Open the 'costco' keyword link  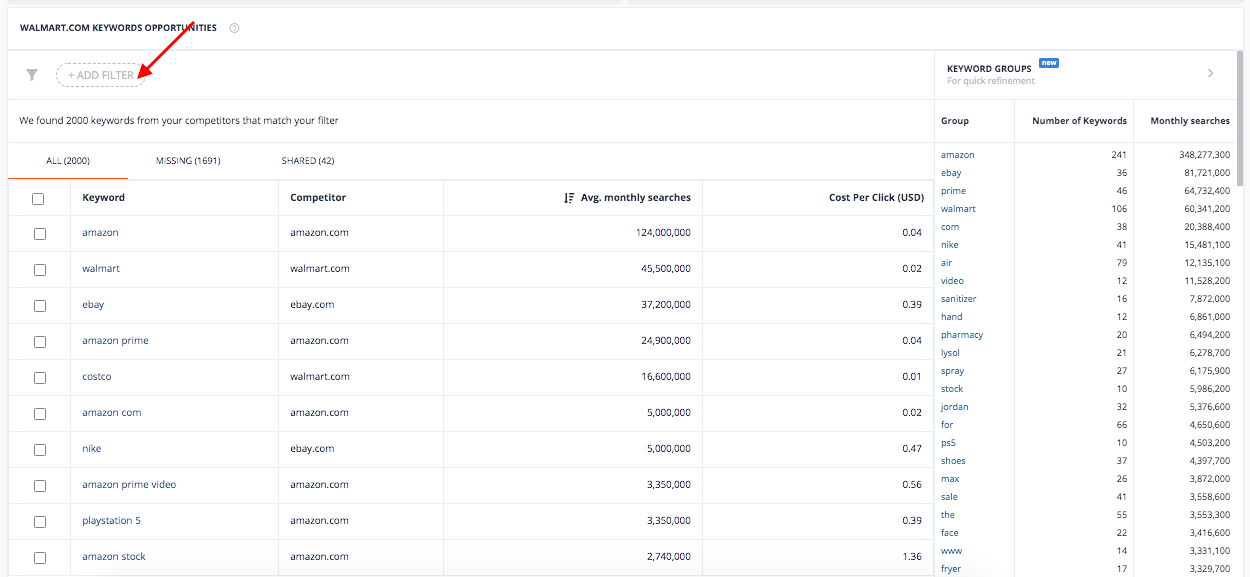97,377
